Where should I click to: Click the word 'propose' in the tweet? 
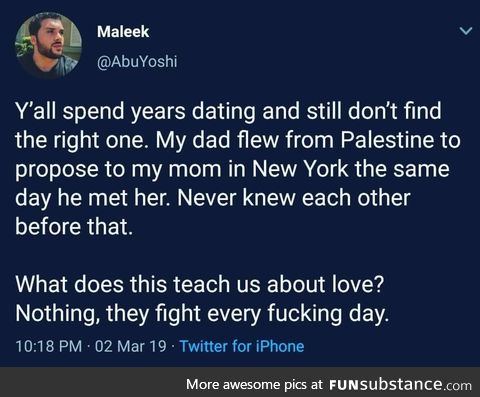point(57,170)
